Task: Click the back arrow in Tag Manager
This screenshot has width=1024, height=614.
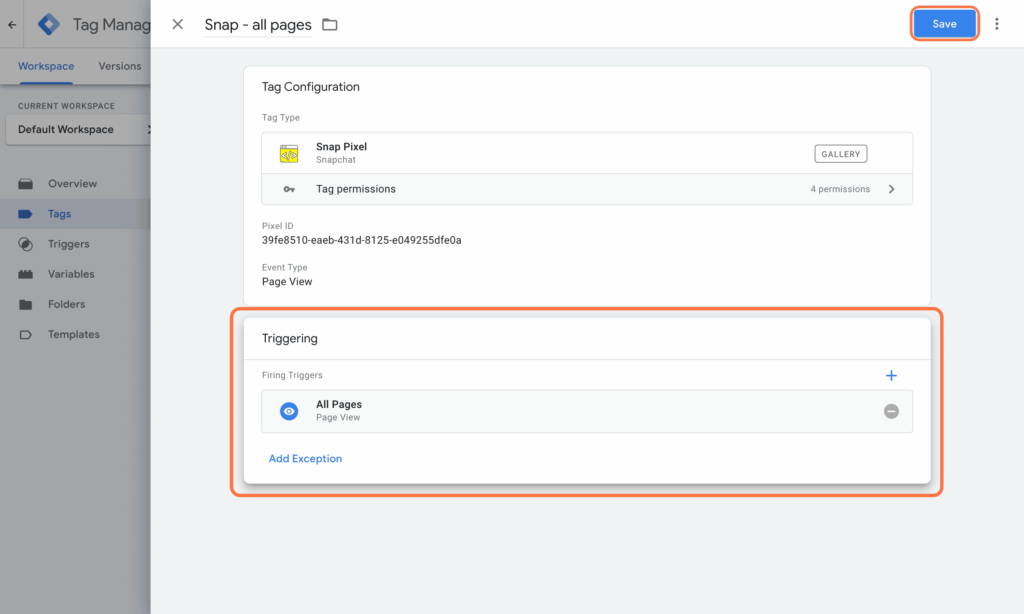Action: (12, 25)
